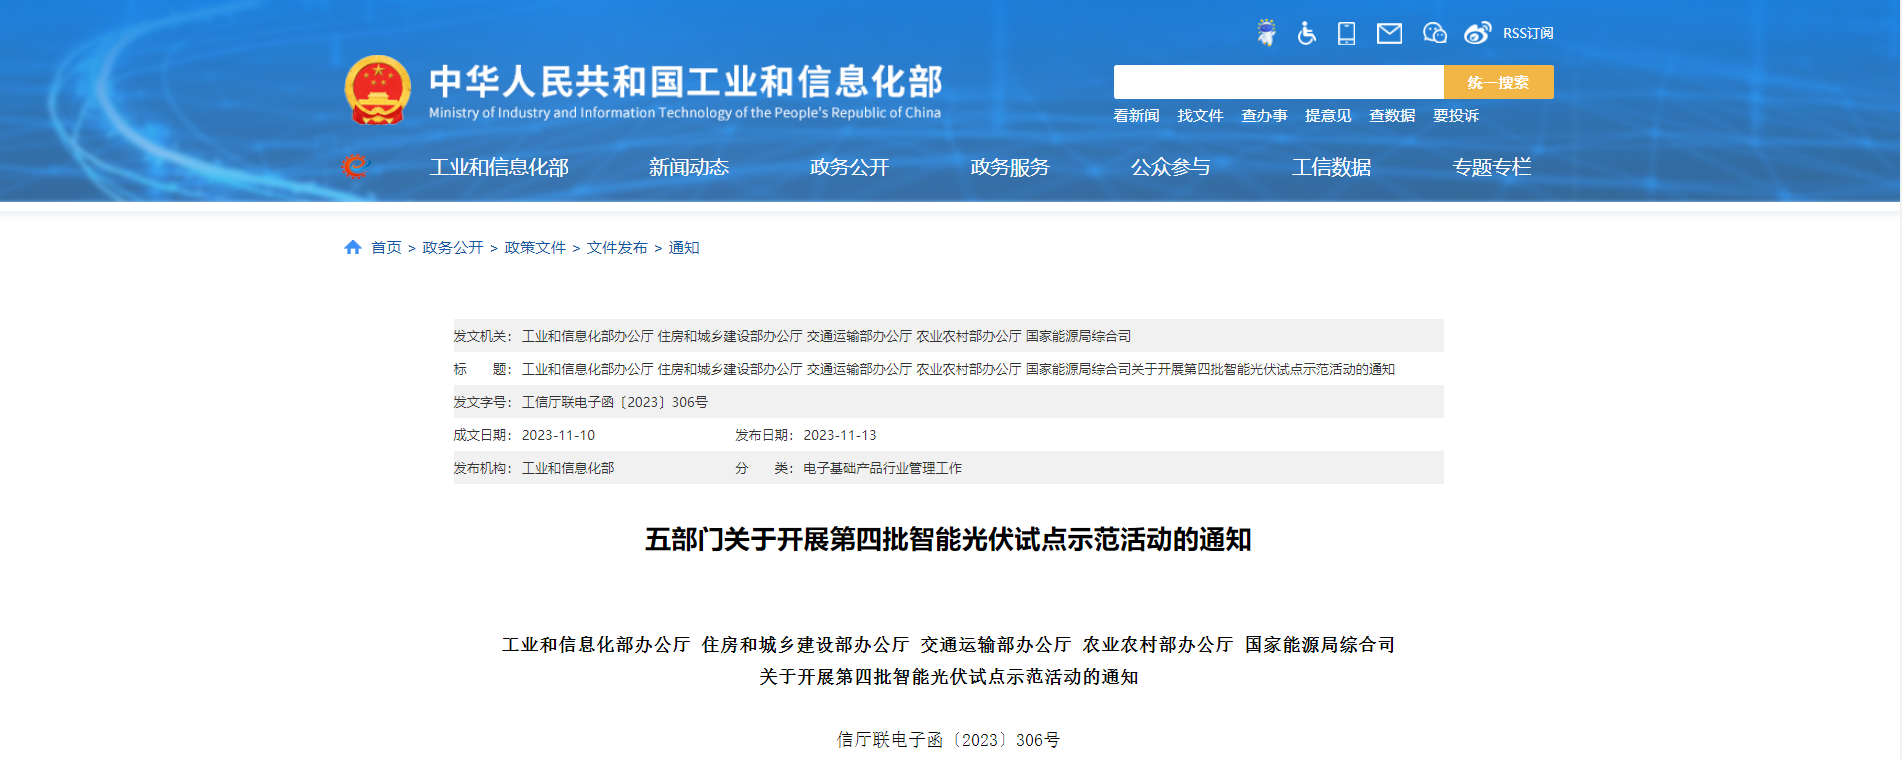Go to 政策文件 in the breadcrumb

[x=535, y=248]
